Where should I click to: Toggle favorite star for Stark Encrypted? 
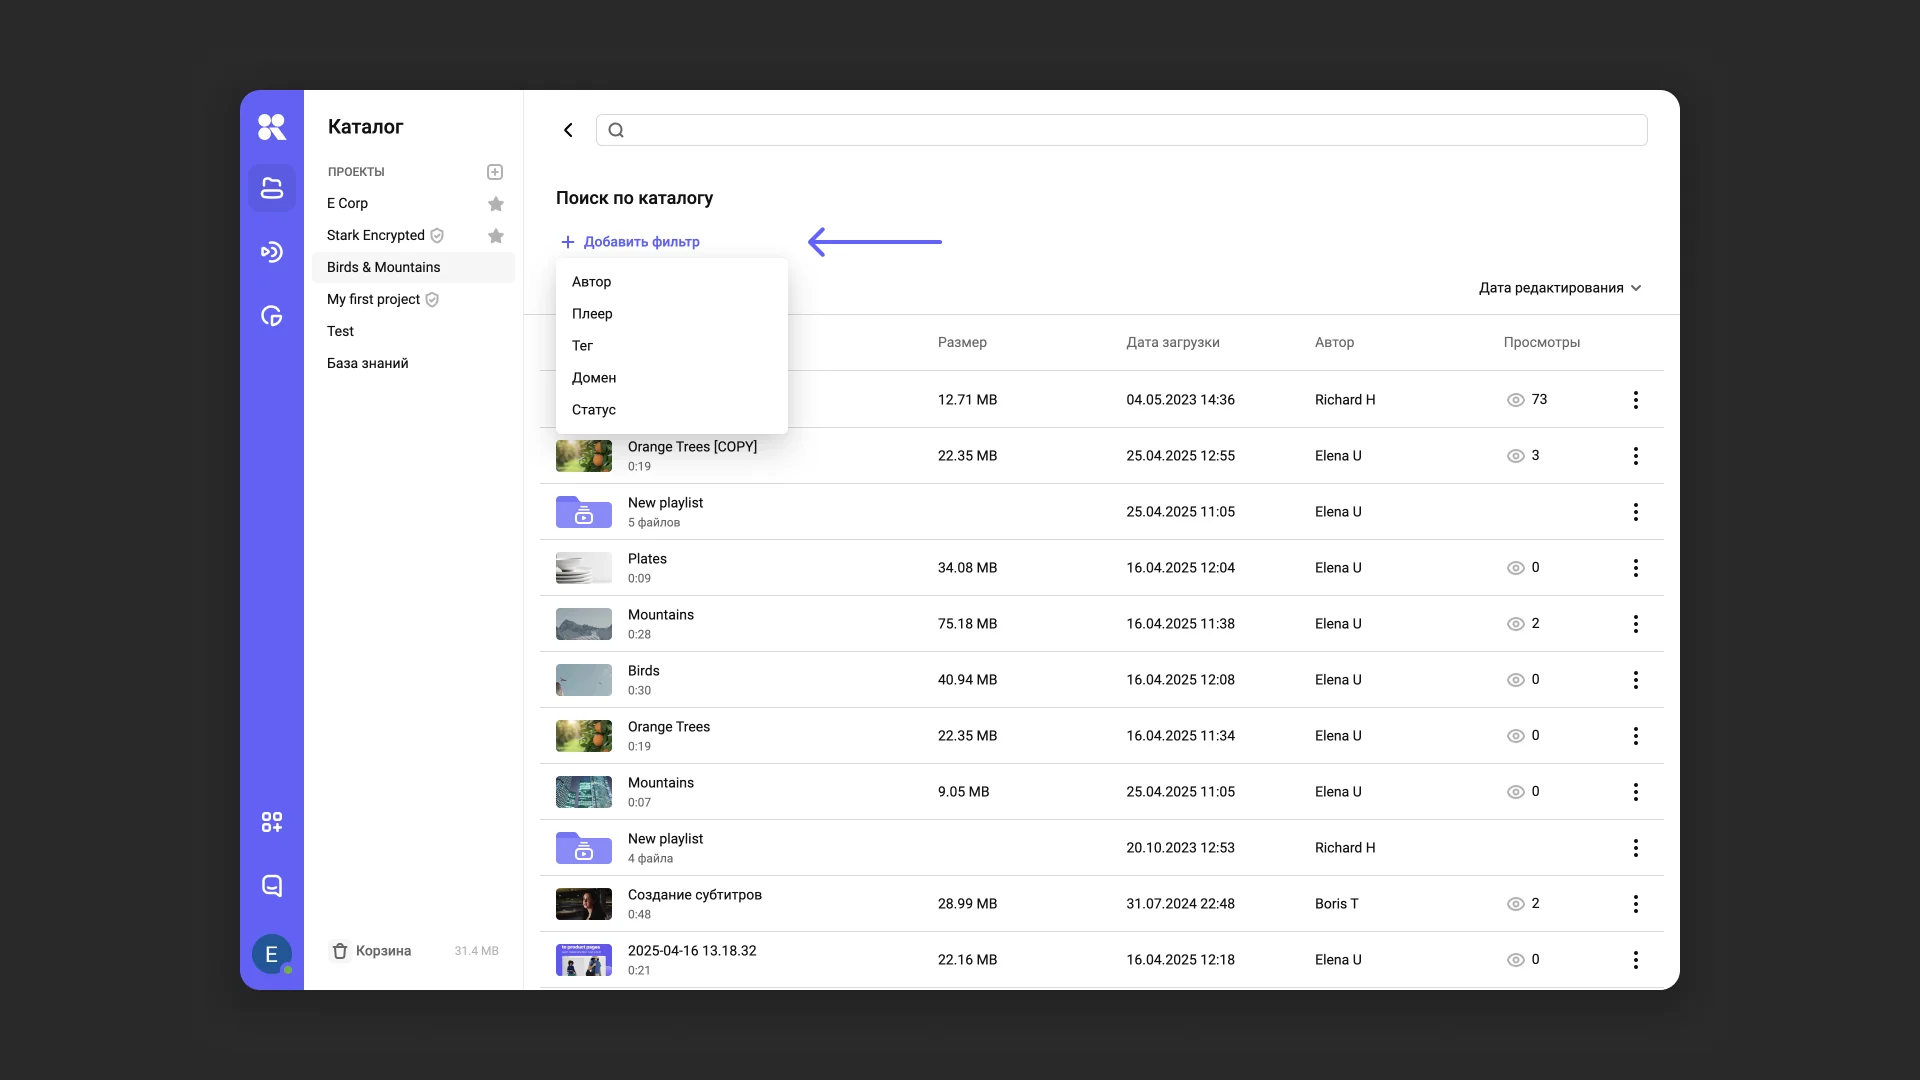point(496,236)
